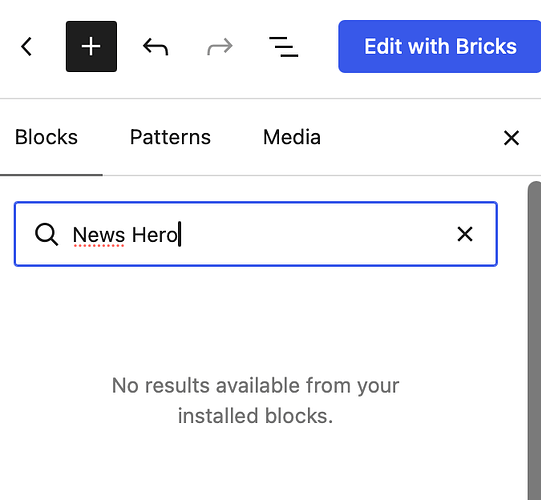Screen dimensions: 541x500
Task: Place cursor on the underlined word News
Action: point(99,235)
